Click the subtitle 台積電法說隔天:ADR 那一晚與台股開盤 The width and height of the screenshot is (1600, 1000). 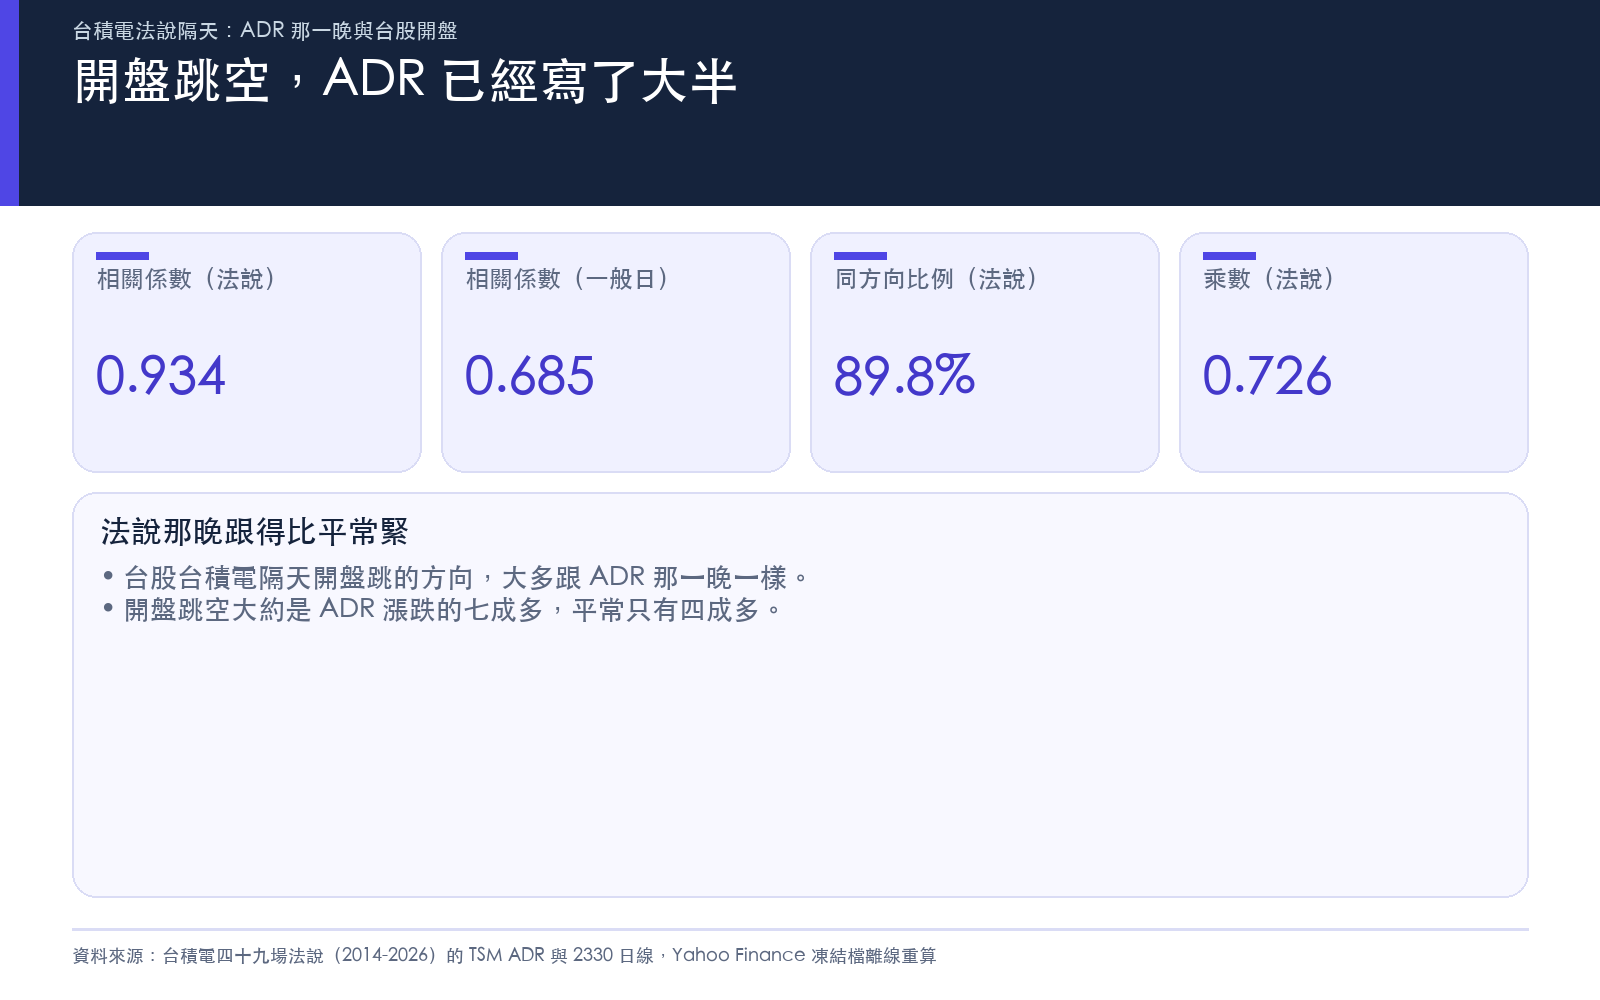point(265,31)
